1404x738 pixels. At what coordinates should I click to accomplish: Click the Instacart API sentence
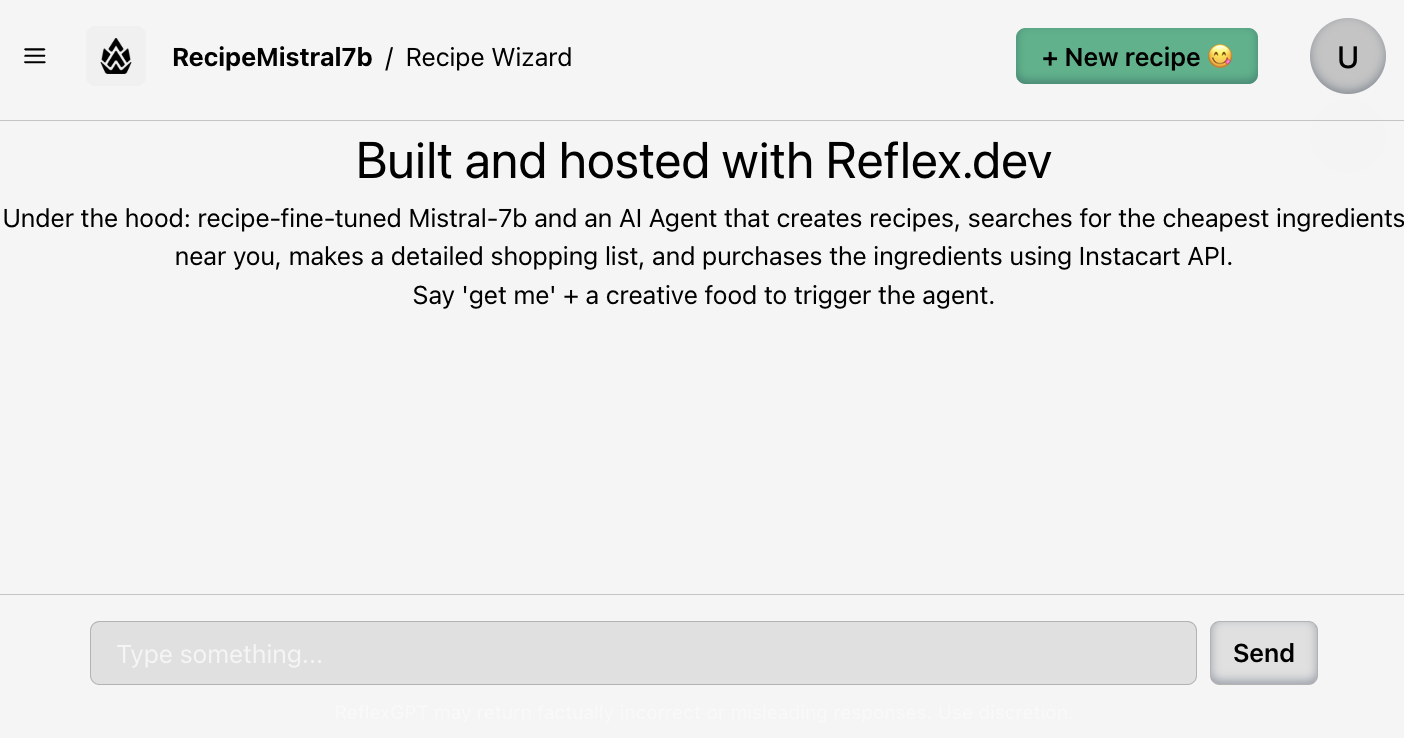pos(704,256)
